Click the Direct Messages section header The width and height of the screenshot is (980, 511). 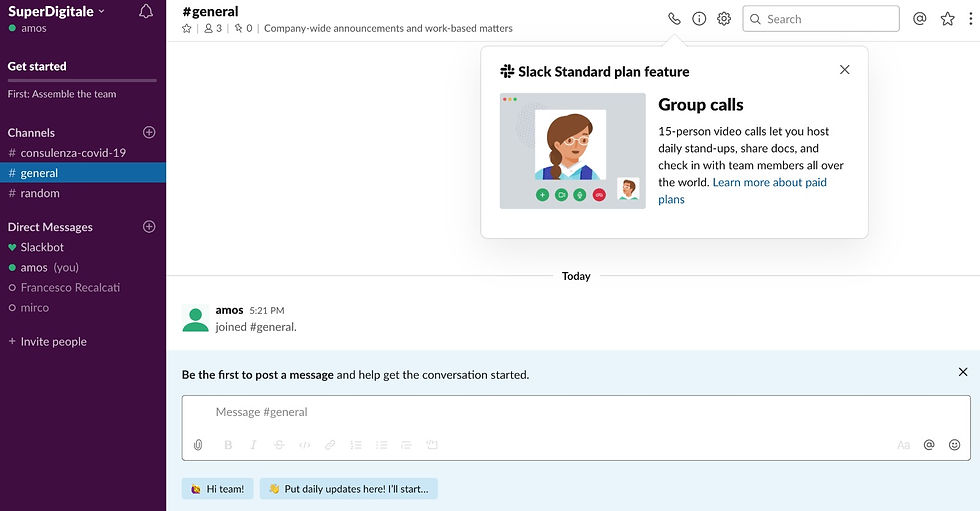point(50,227)
